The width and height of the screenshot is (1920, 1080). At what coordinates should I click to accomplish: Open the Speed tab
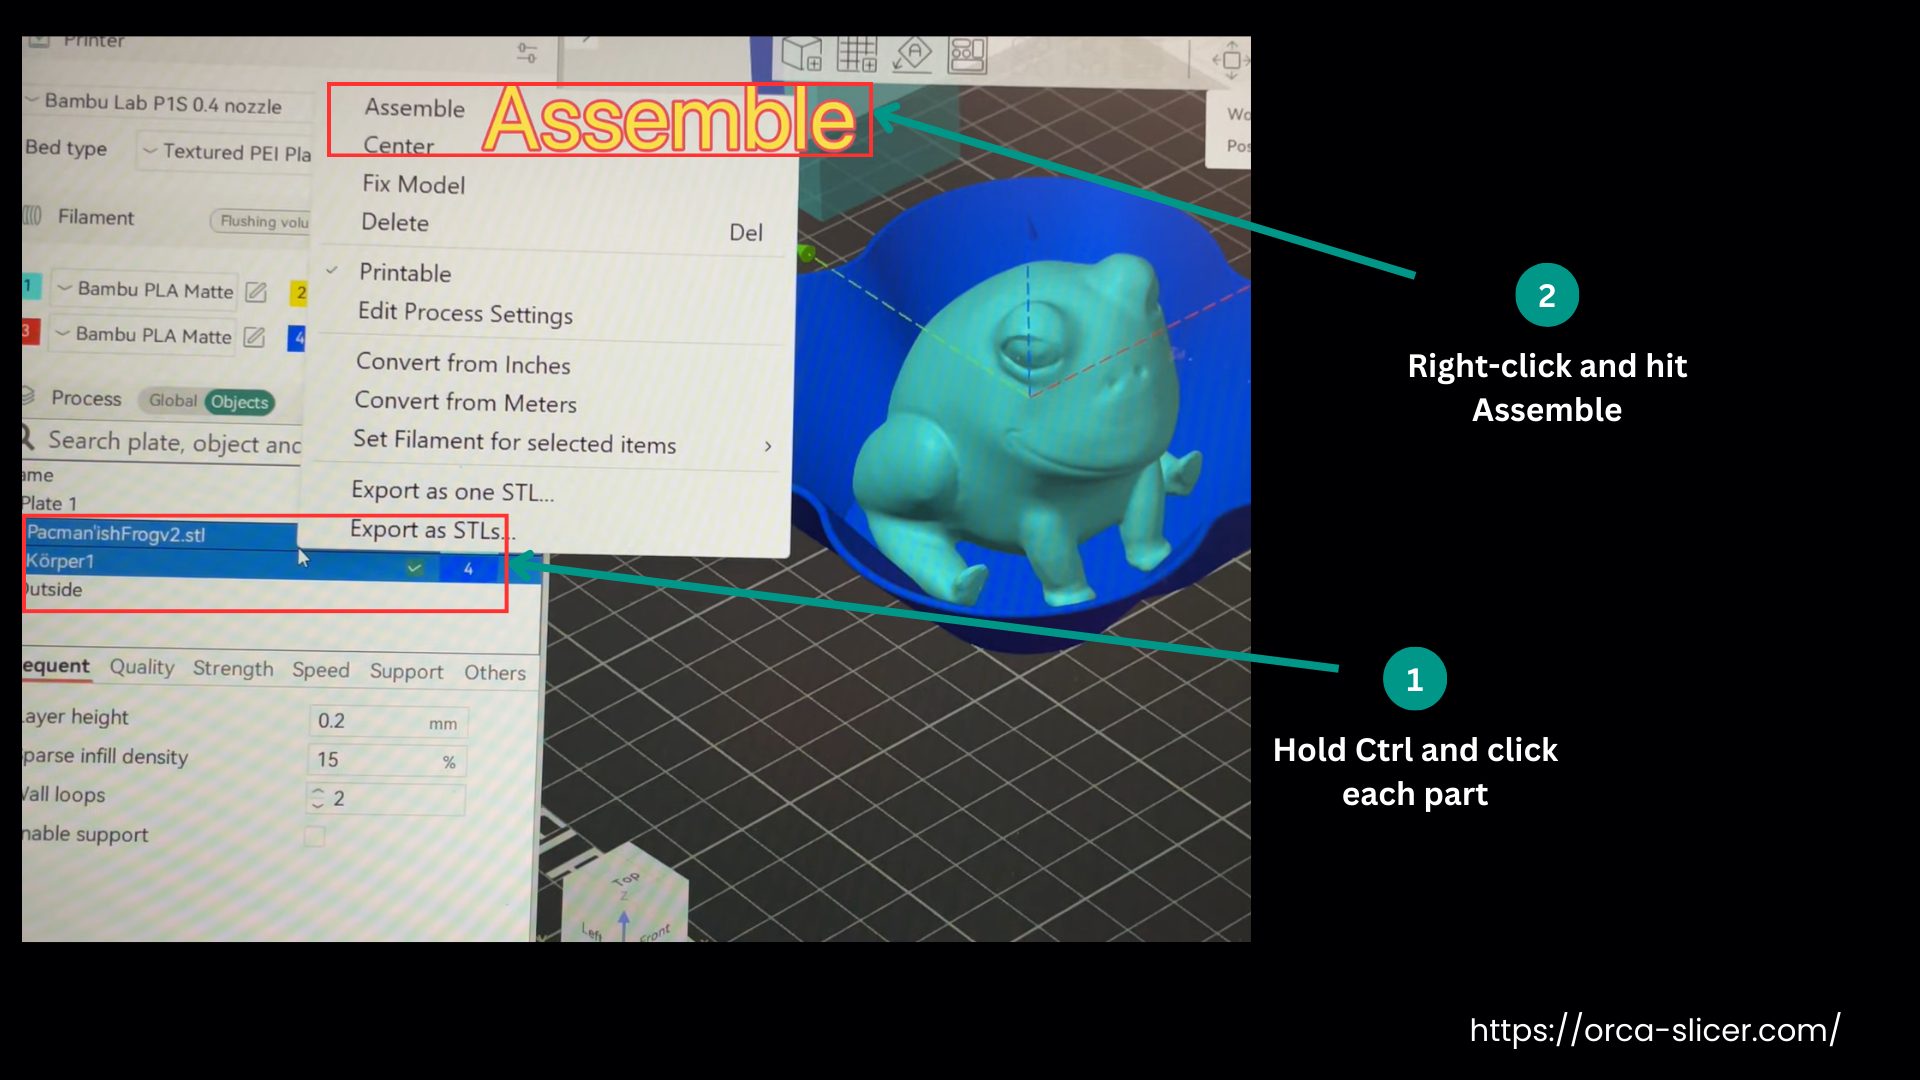pos(321,670)
